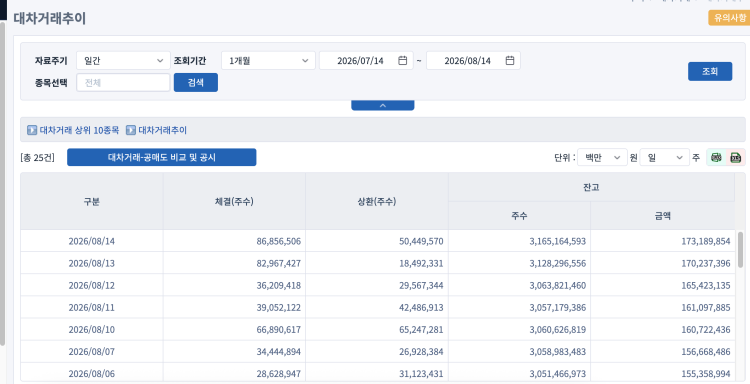The image size is (750, 384).
Task: Click arrow icon beside 대차거래 상위 10종목
Action: (32, 130)
